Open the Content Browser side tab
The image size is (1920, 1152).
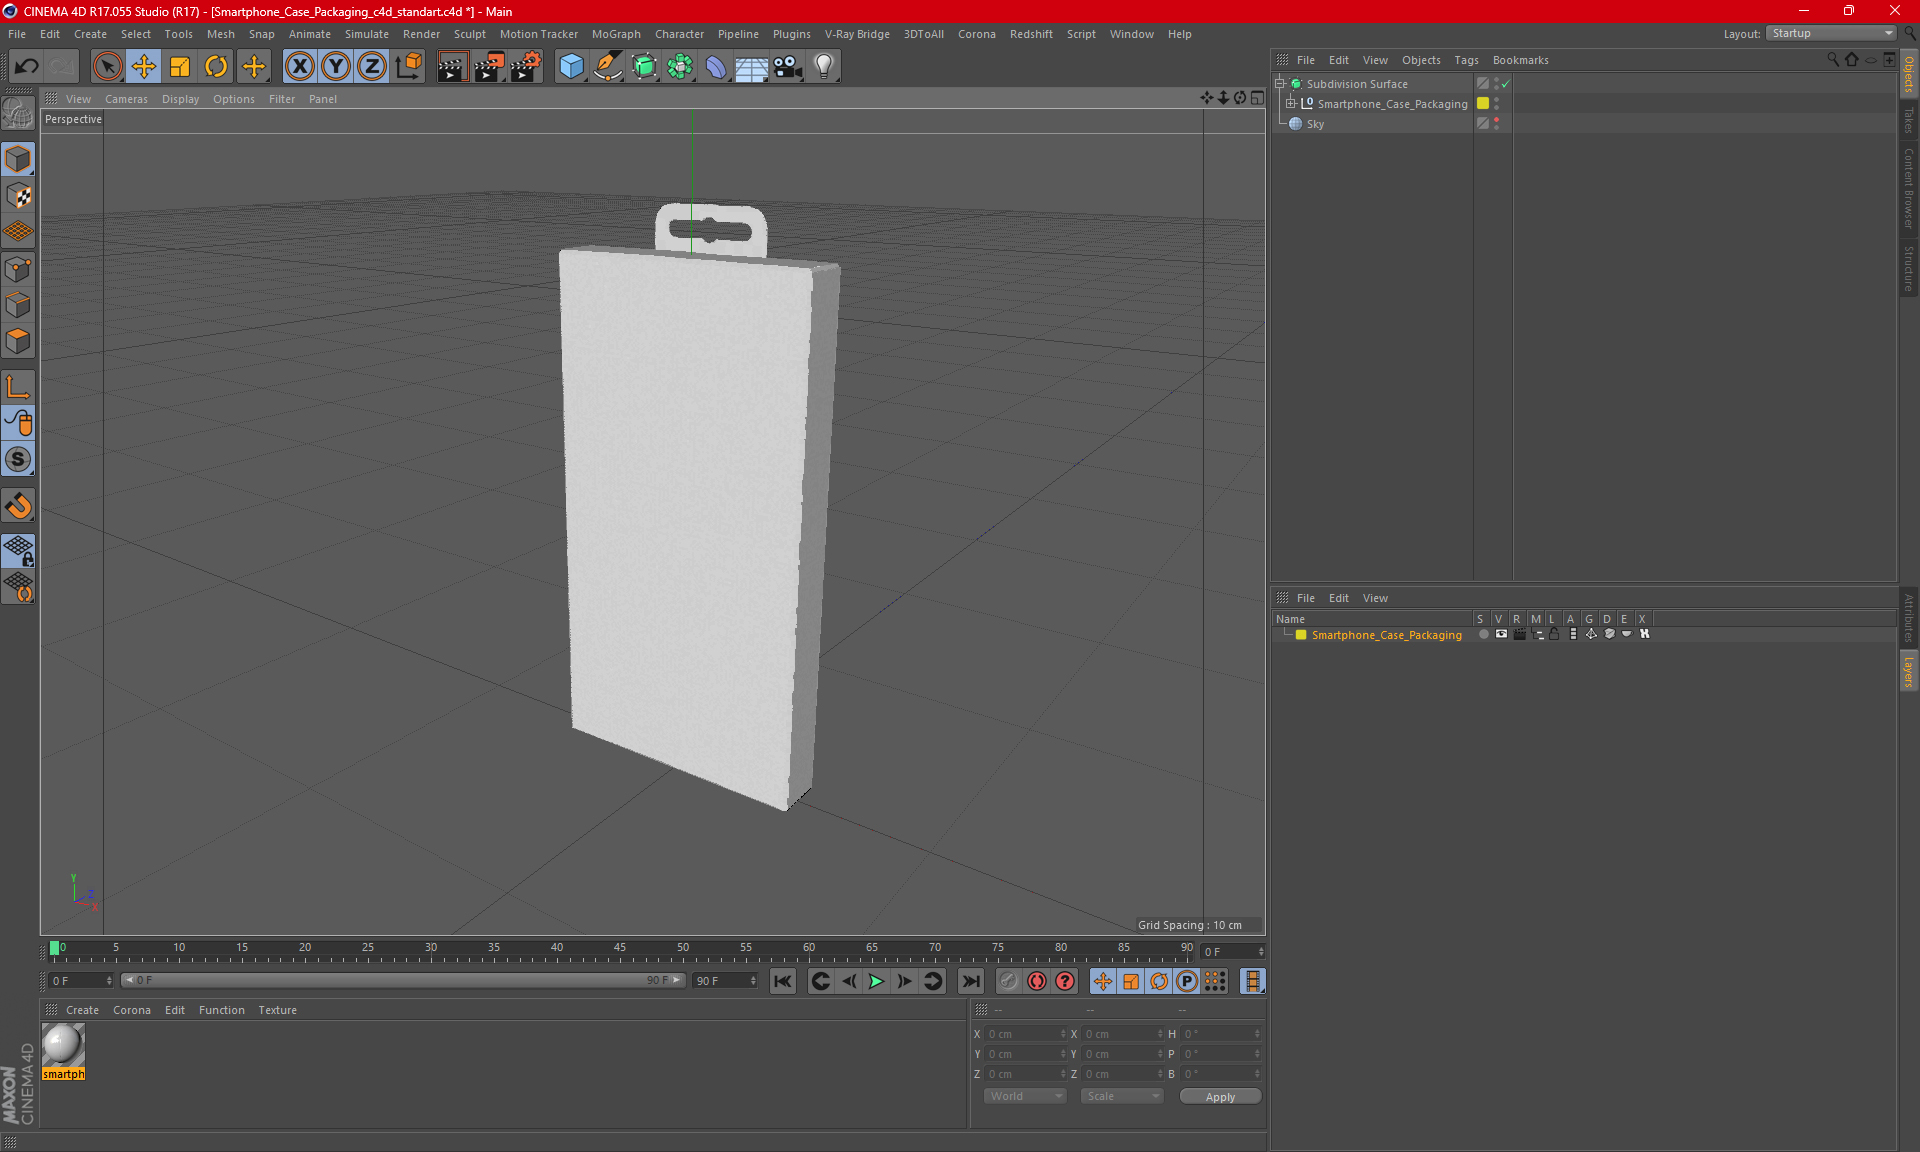[1909, 188]
